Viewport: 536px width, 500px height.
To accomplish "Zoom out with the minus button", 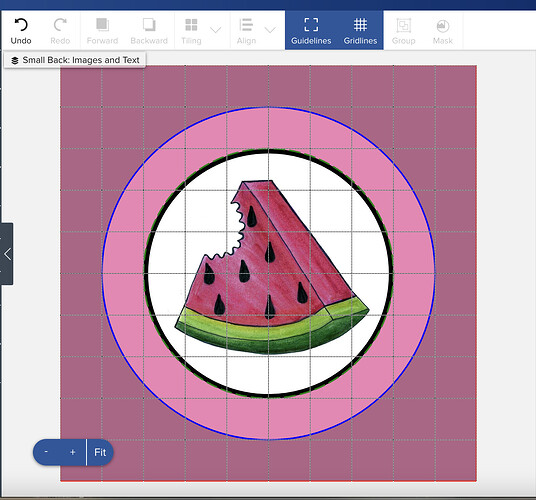I will point(46,452).
